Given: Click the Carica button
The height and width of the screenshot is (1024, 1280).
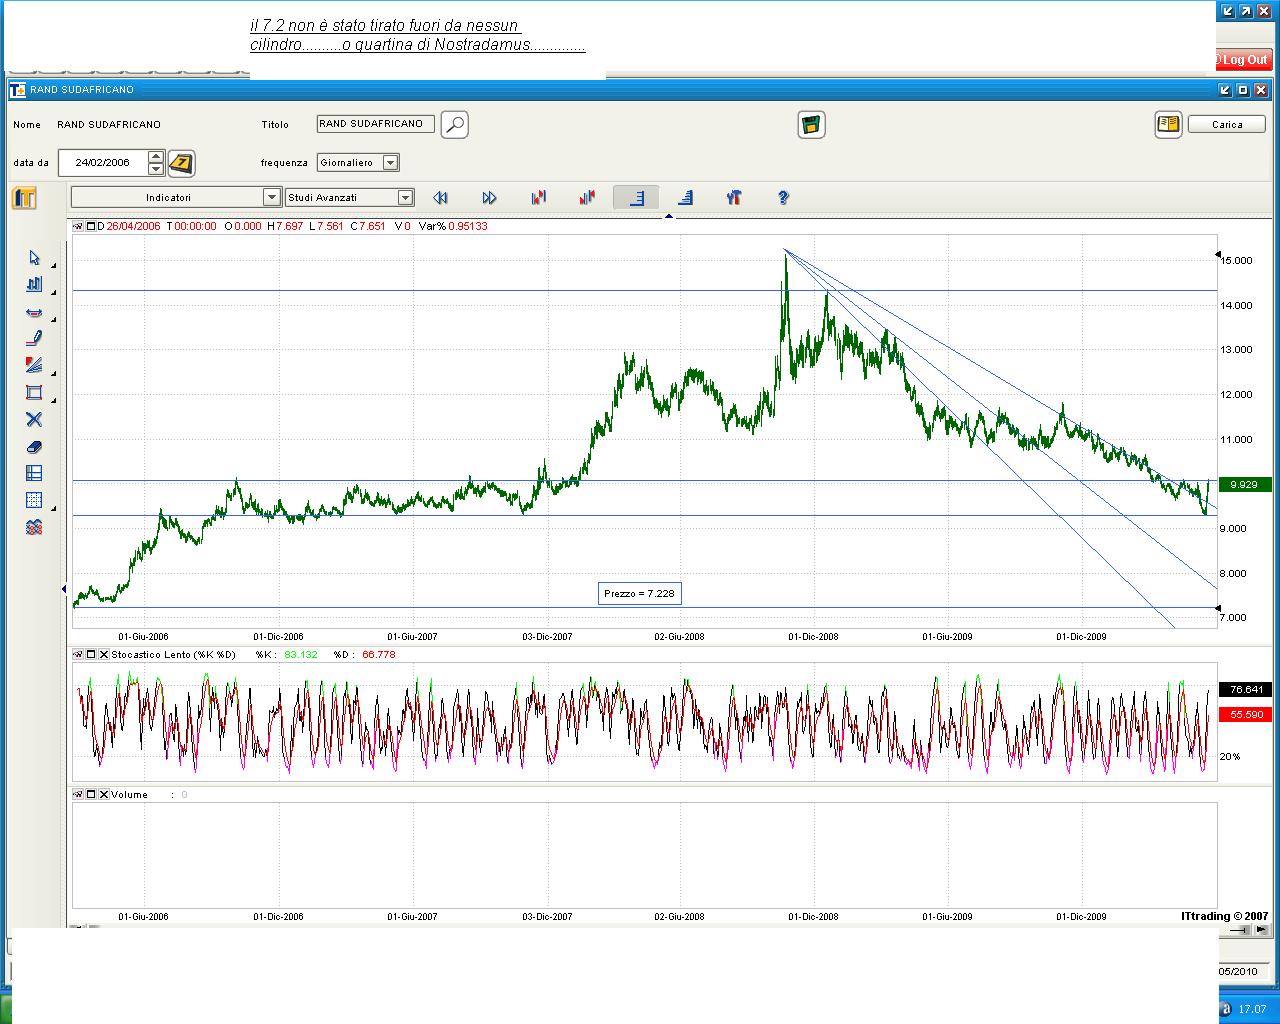Looking at the screenshot, I should coord(1227,125).
